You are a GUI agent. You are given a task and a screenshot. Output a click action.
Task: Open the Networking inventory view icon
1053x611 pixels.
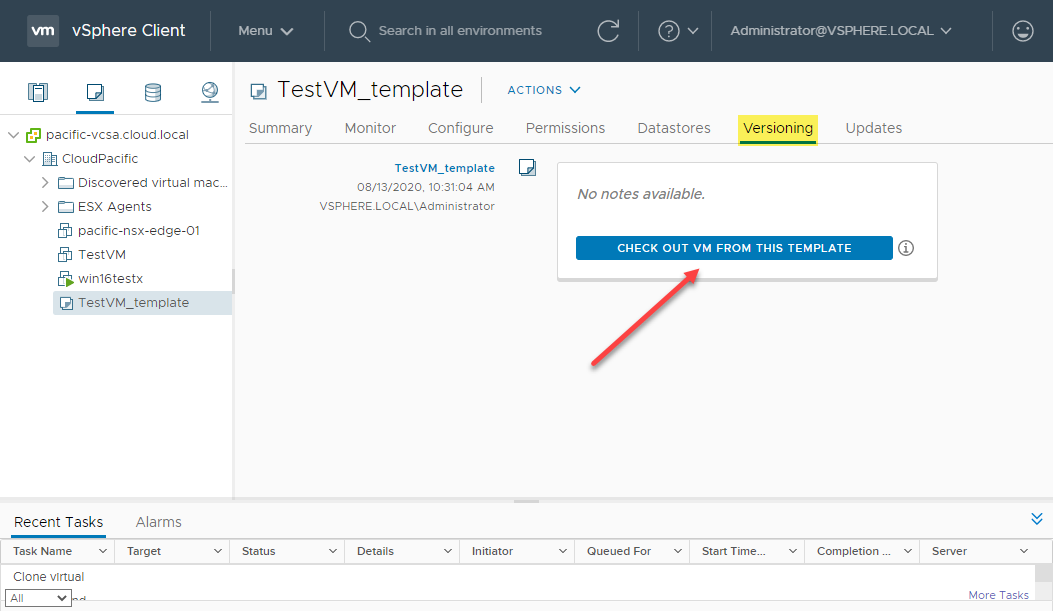point(210,92)
